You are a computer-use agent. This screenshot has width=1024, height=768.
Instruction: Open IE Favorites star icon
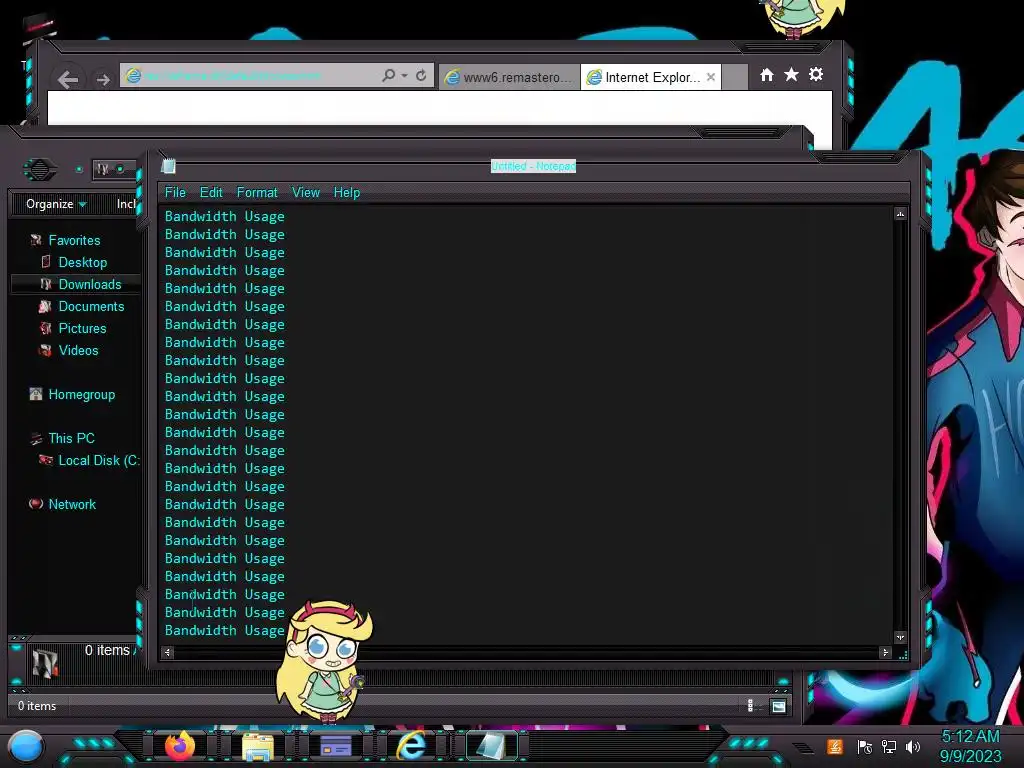click(792, 74)
